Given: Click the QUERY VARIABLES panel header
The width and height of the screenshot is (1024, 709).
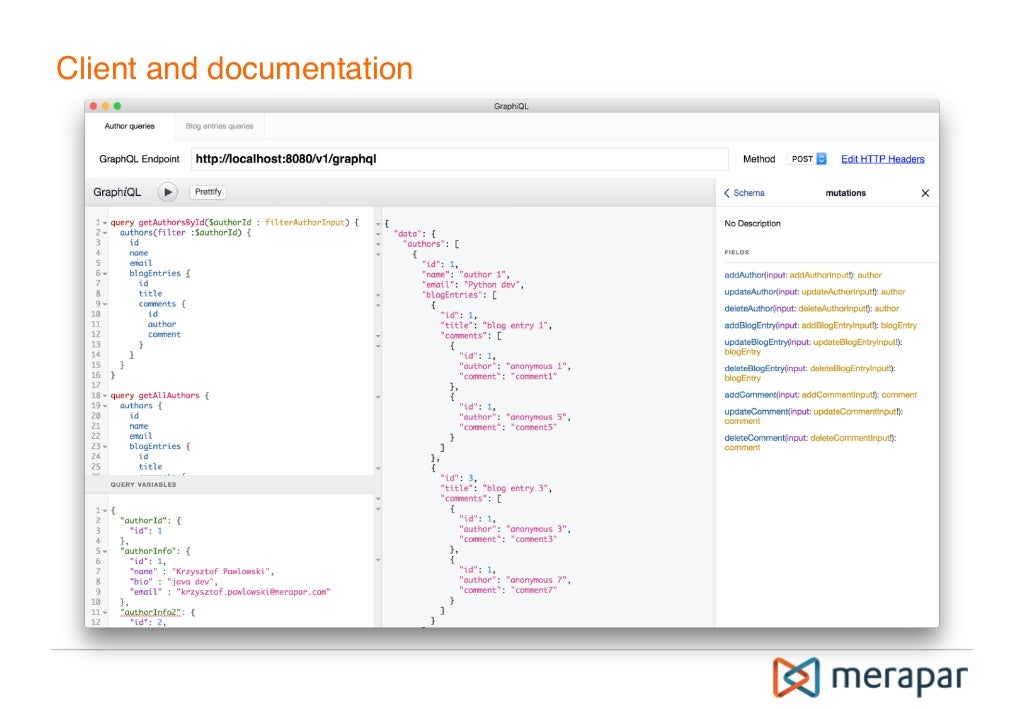Looking at the screenshot, I should [x=229, y=484].
